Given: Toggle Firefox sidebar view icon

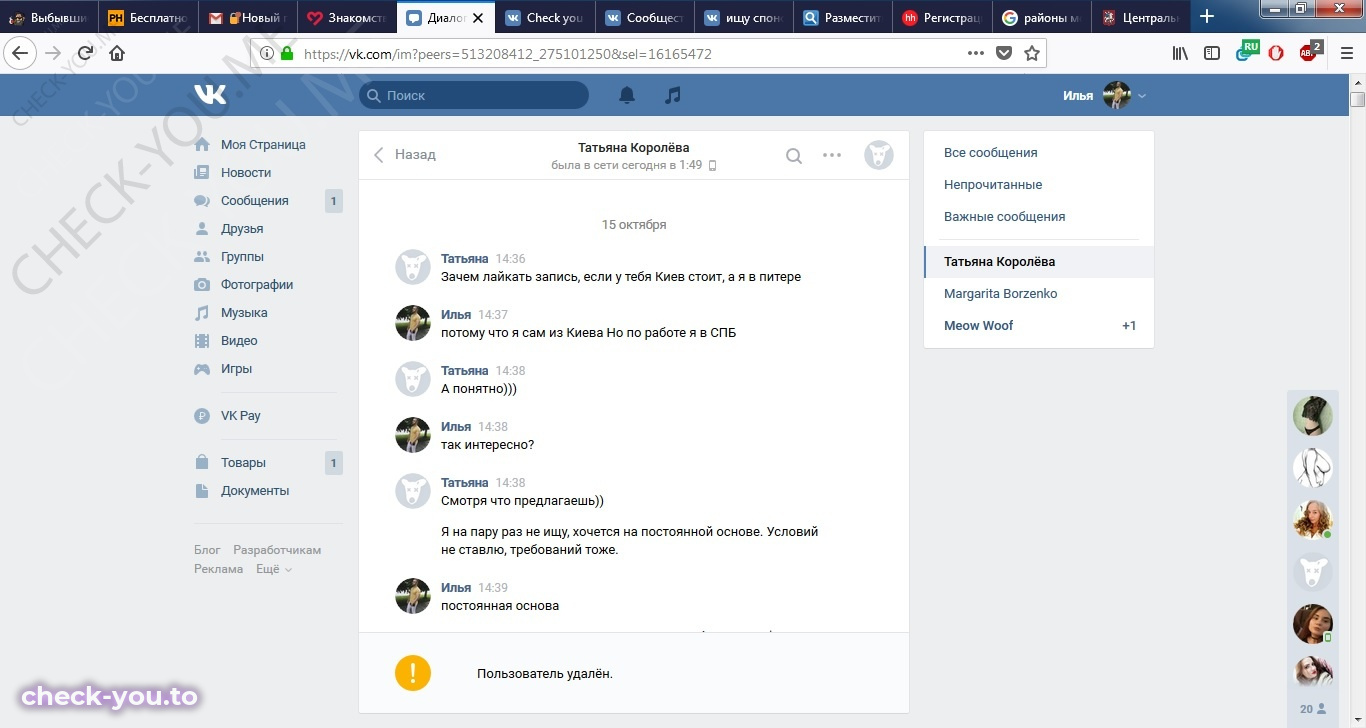Looking at the screenshot, I should 1212,53.
